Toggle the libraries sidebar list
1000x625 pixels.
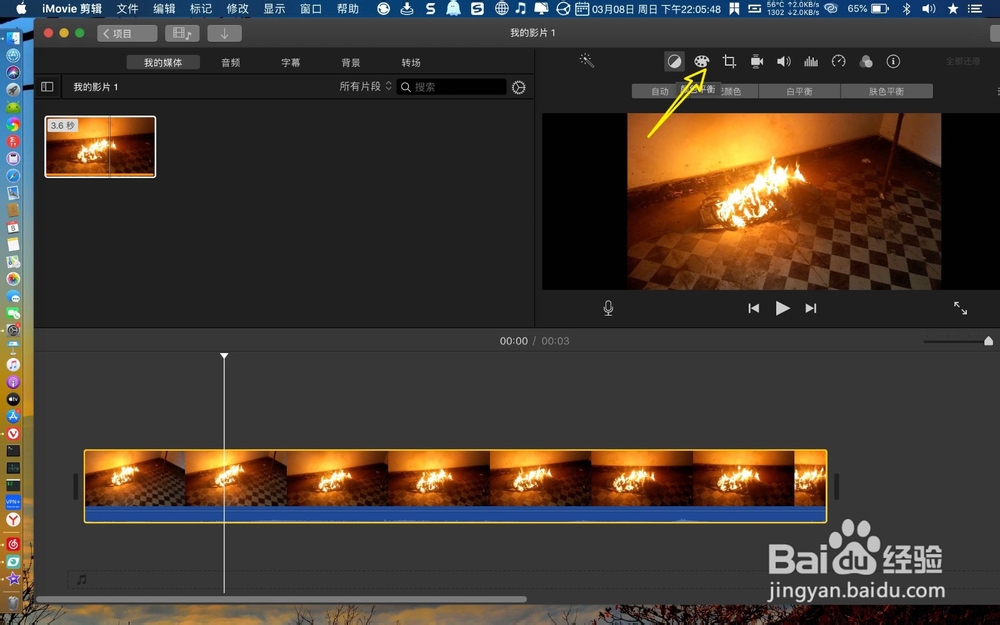pos(47,87)
